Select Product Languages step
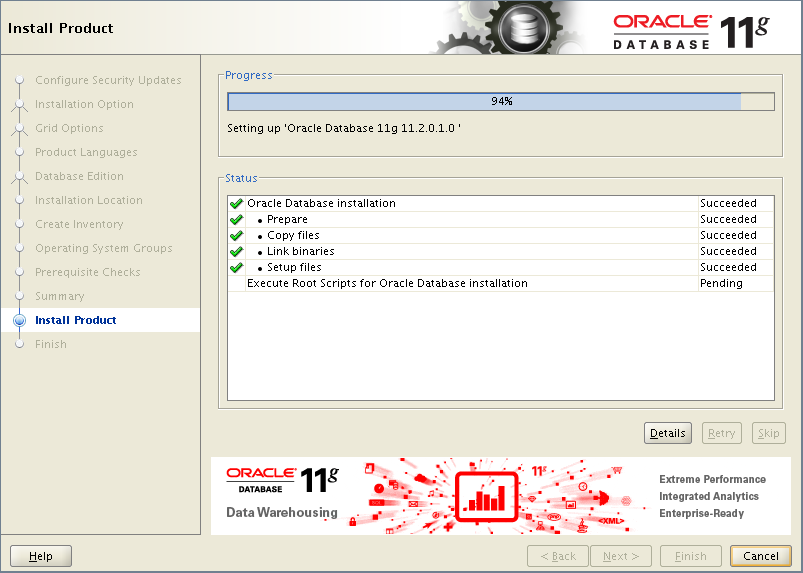Viewport: 803px width, 573px height. point(86,152)
